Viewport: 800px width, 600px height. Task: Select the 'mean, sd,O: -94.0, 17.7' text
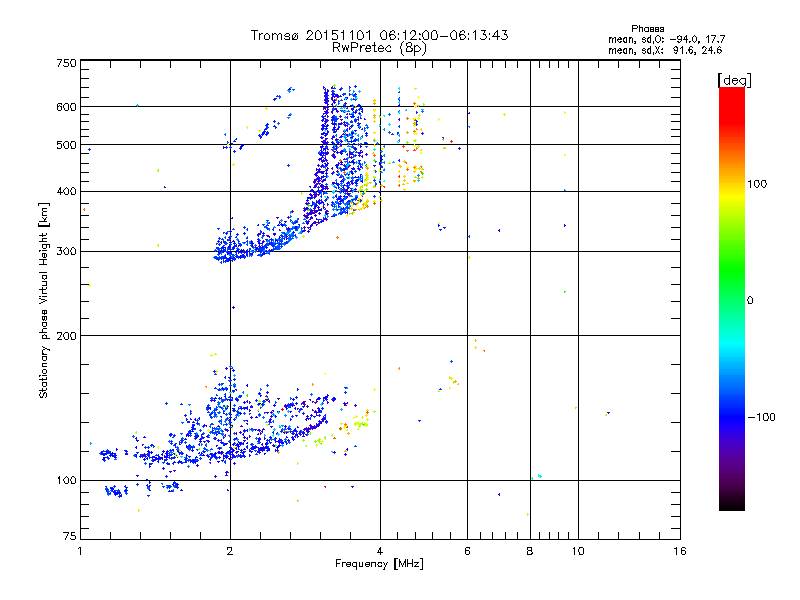coord(666,39)
